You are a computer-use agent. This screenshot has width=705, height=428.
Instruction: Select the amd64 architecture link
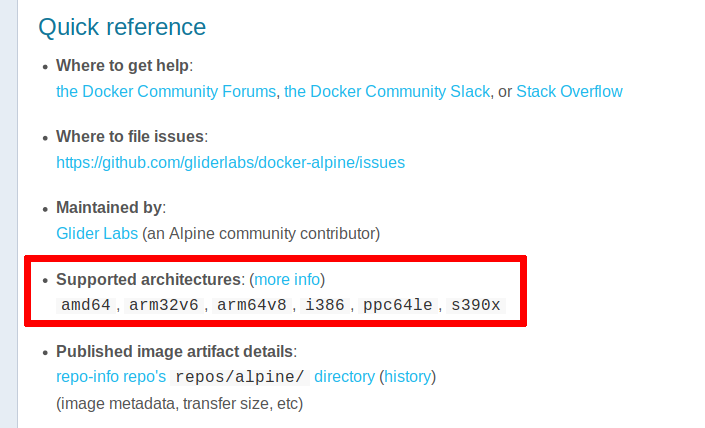tap(86, 305)
